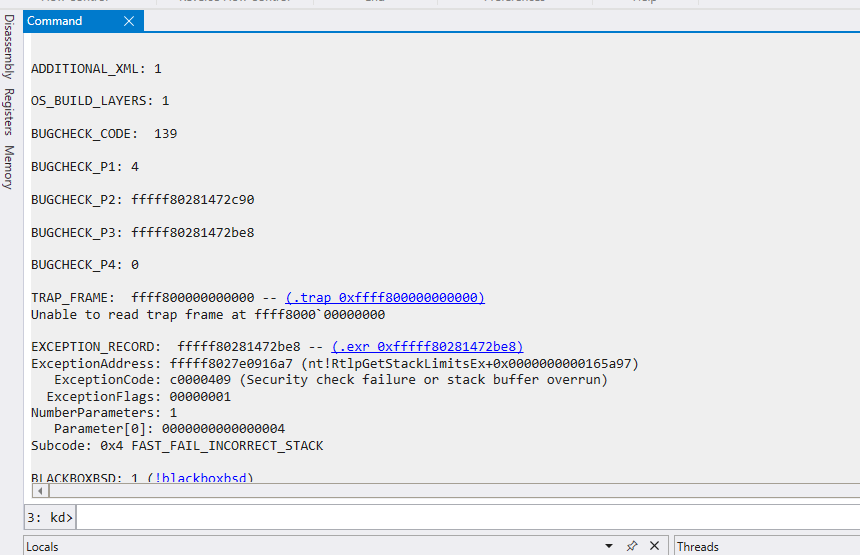
Task: Select the Threads panel header
Action: pyautogui.click(x=698, y=547)
